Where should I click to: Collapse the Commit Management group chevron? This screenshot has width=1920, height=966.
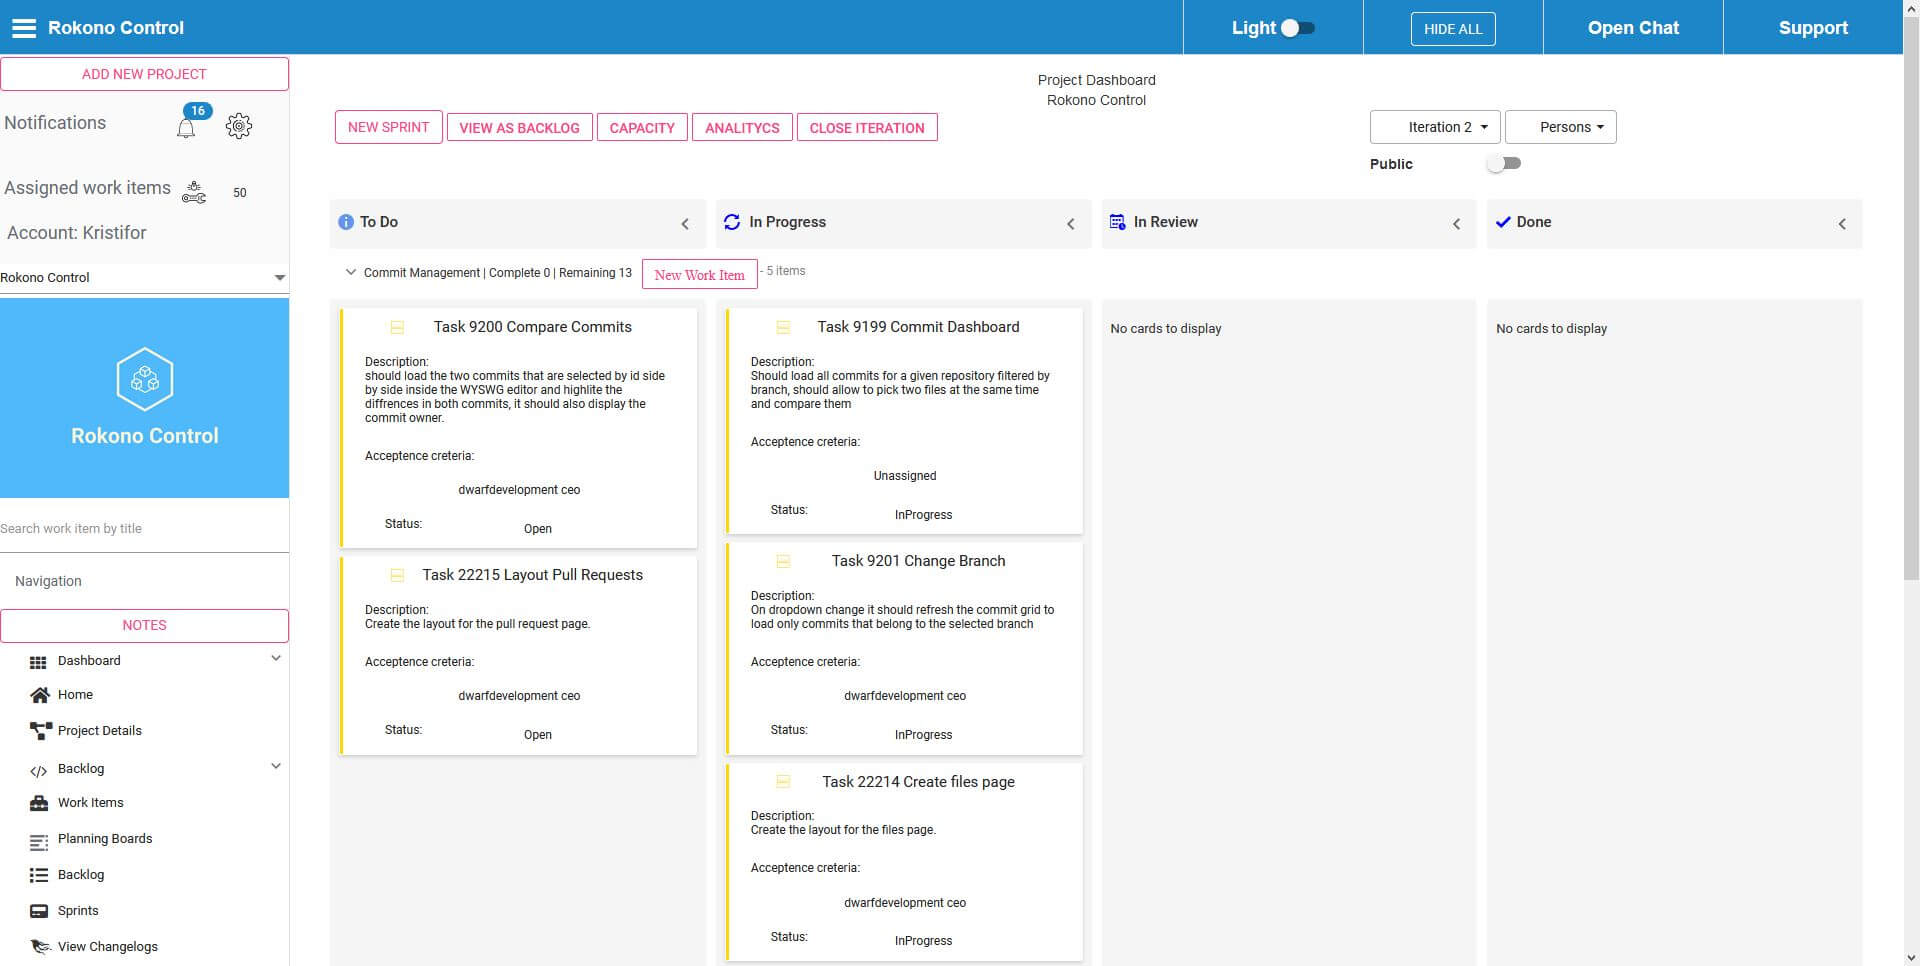350,271
